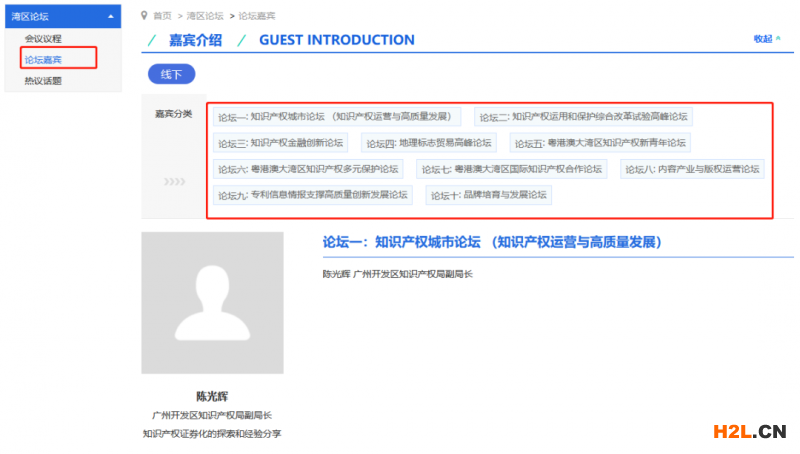The height and width of the screenshot is (454, 800).
Task: Select 论坛一: 知识产权城市论坛 category
Action: click(334, 117)
